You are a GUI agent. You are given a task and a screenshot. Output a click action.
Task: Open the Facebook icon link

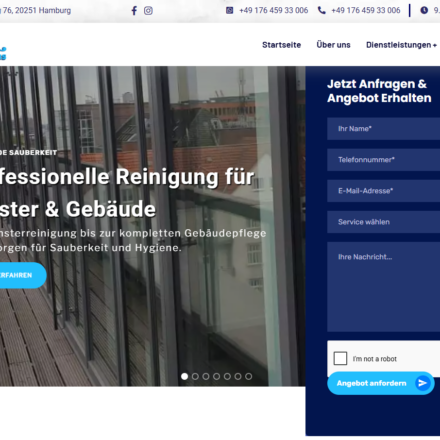(x=134, y=11)
